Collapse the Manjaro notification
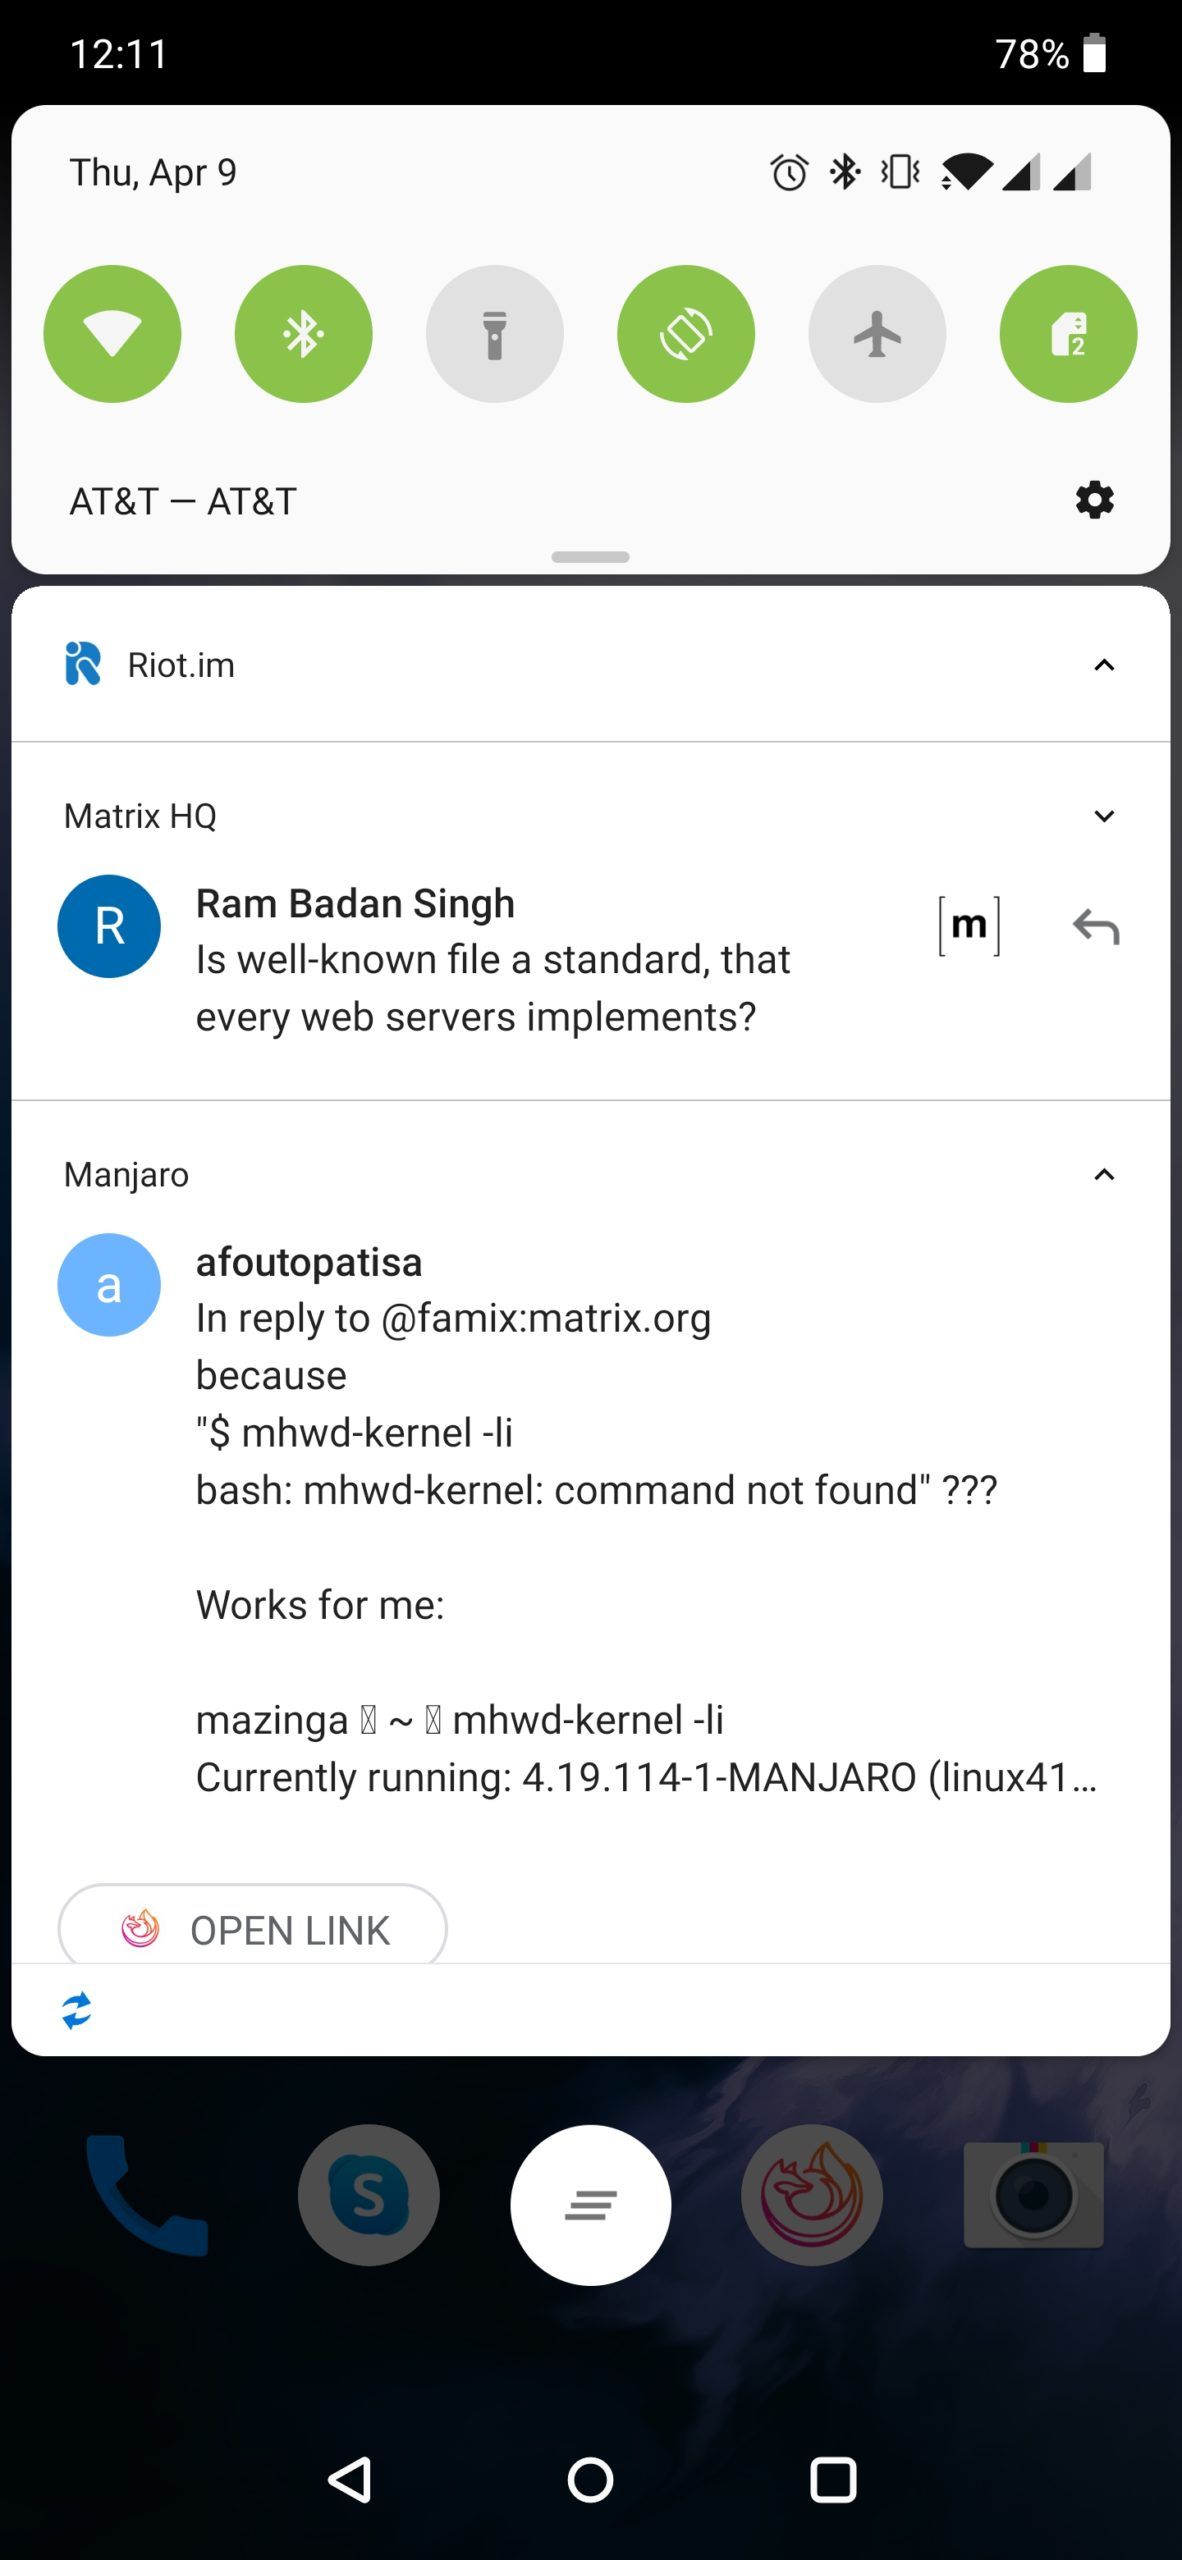The height and width of the screenshot is (2560, 1182). (1104, 1174)
